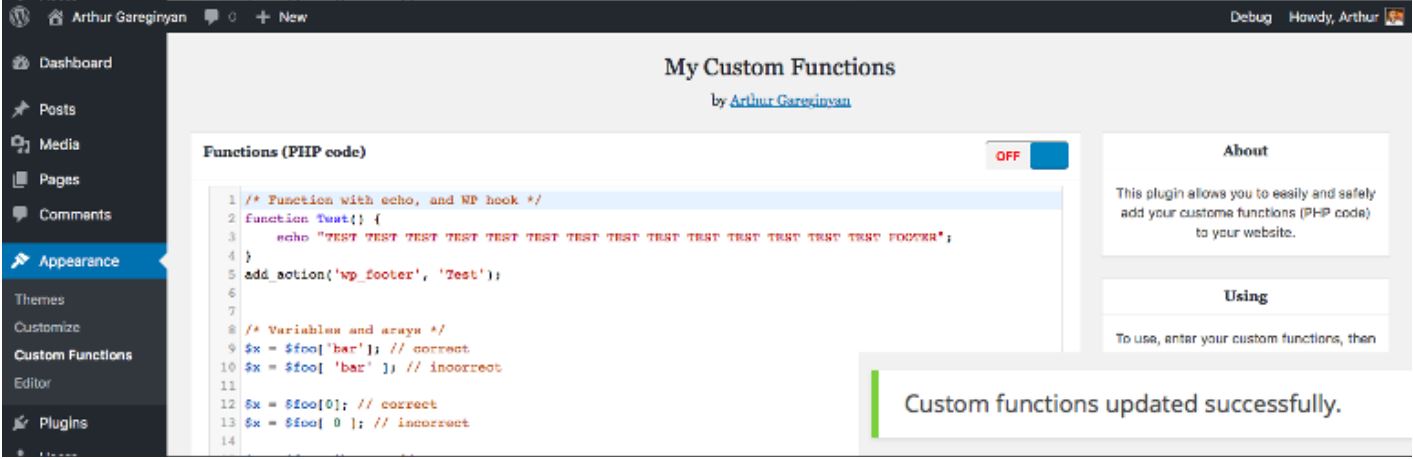Screen dimensions: 1413x459
Task: Click the Appearance paintbrush icon
Action: click(x=19, y=262)
